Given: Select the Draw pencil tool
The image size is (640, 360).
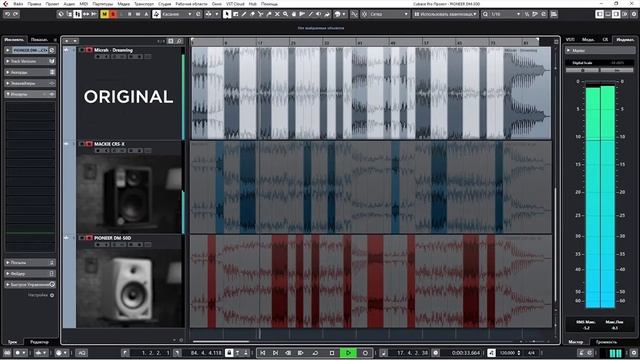Looking at the screenshot, I should (x=244, y=14).
